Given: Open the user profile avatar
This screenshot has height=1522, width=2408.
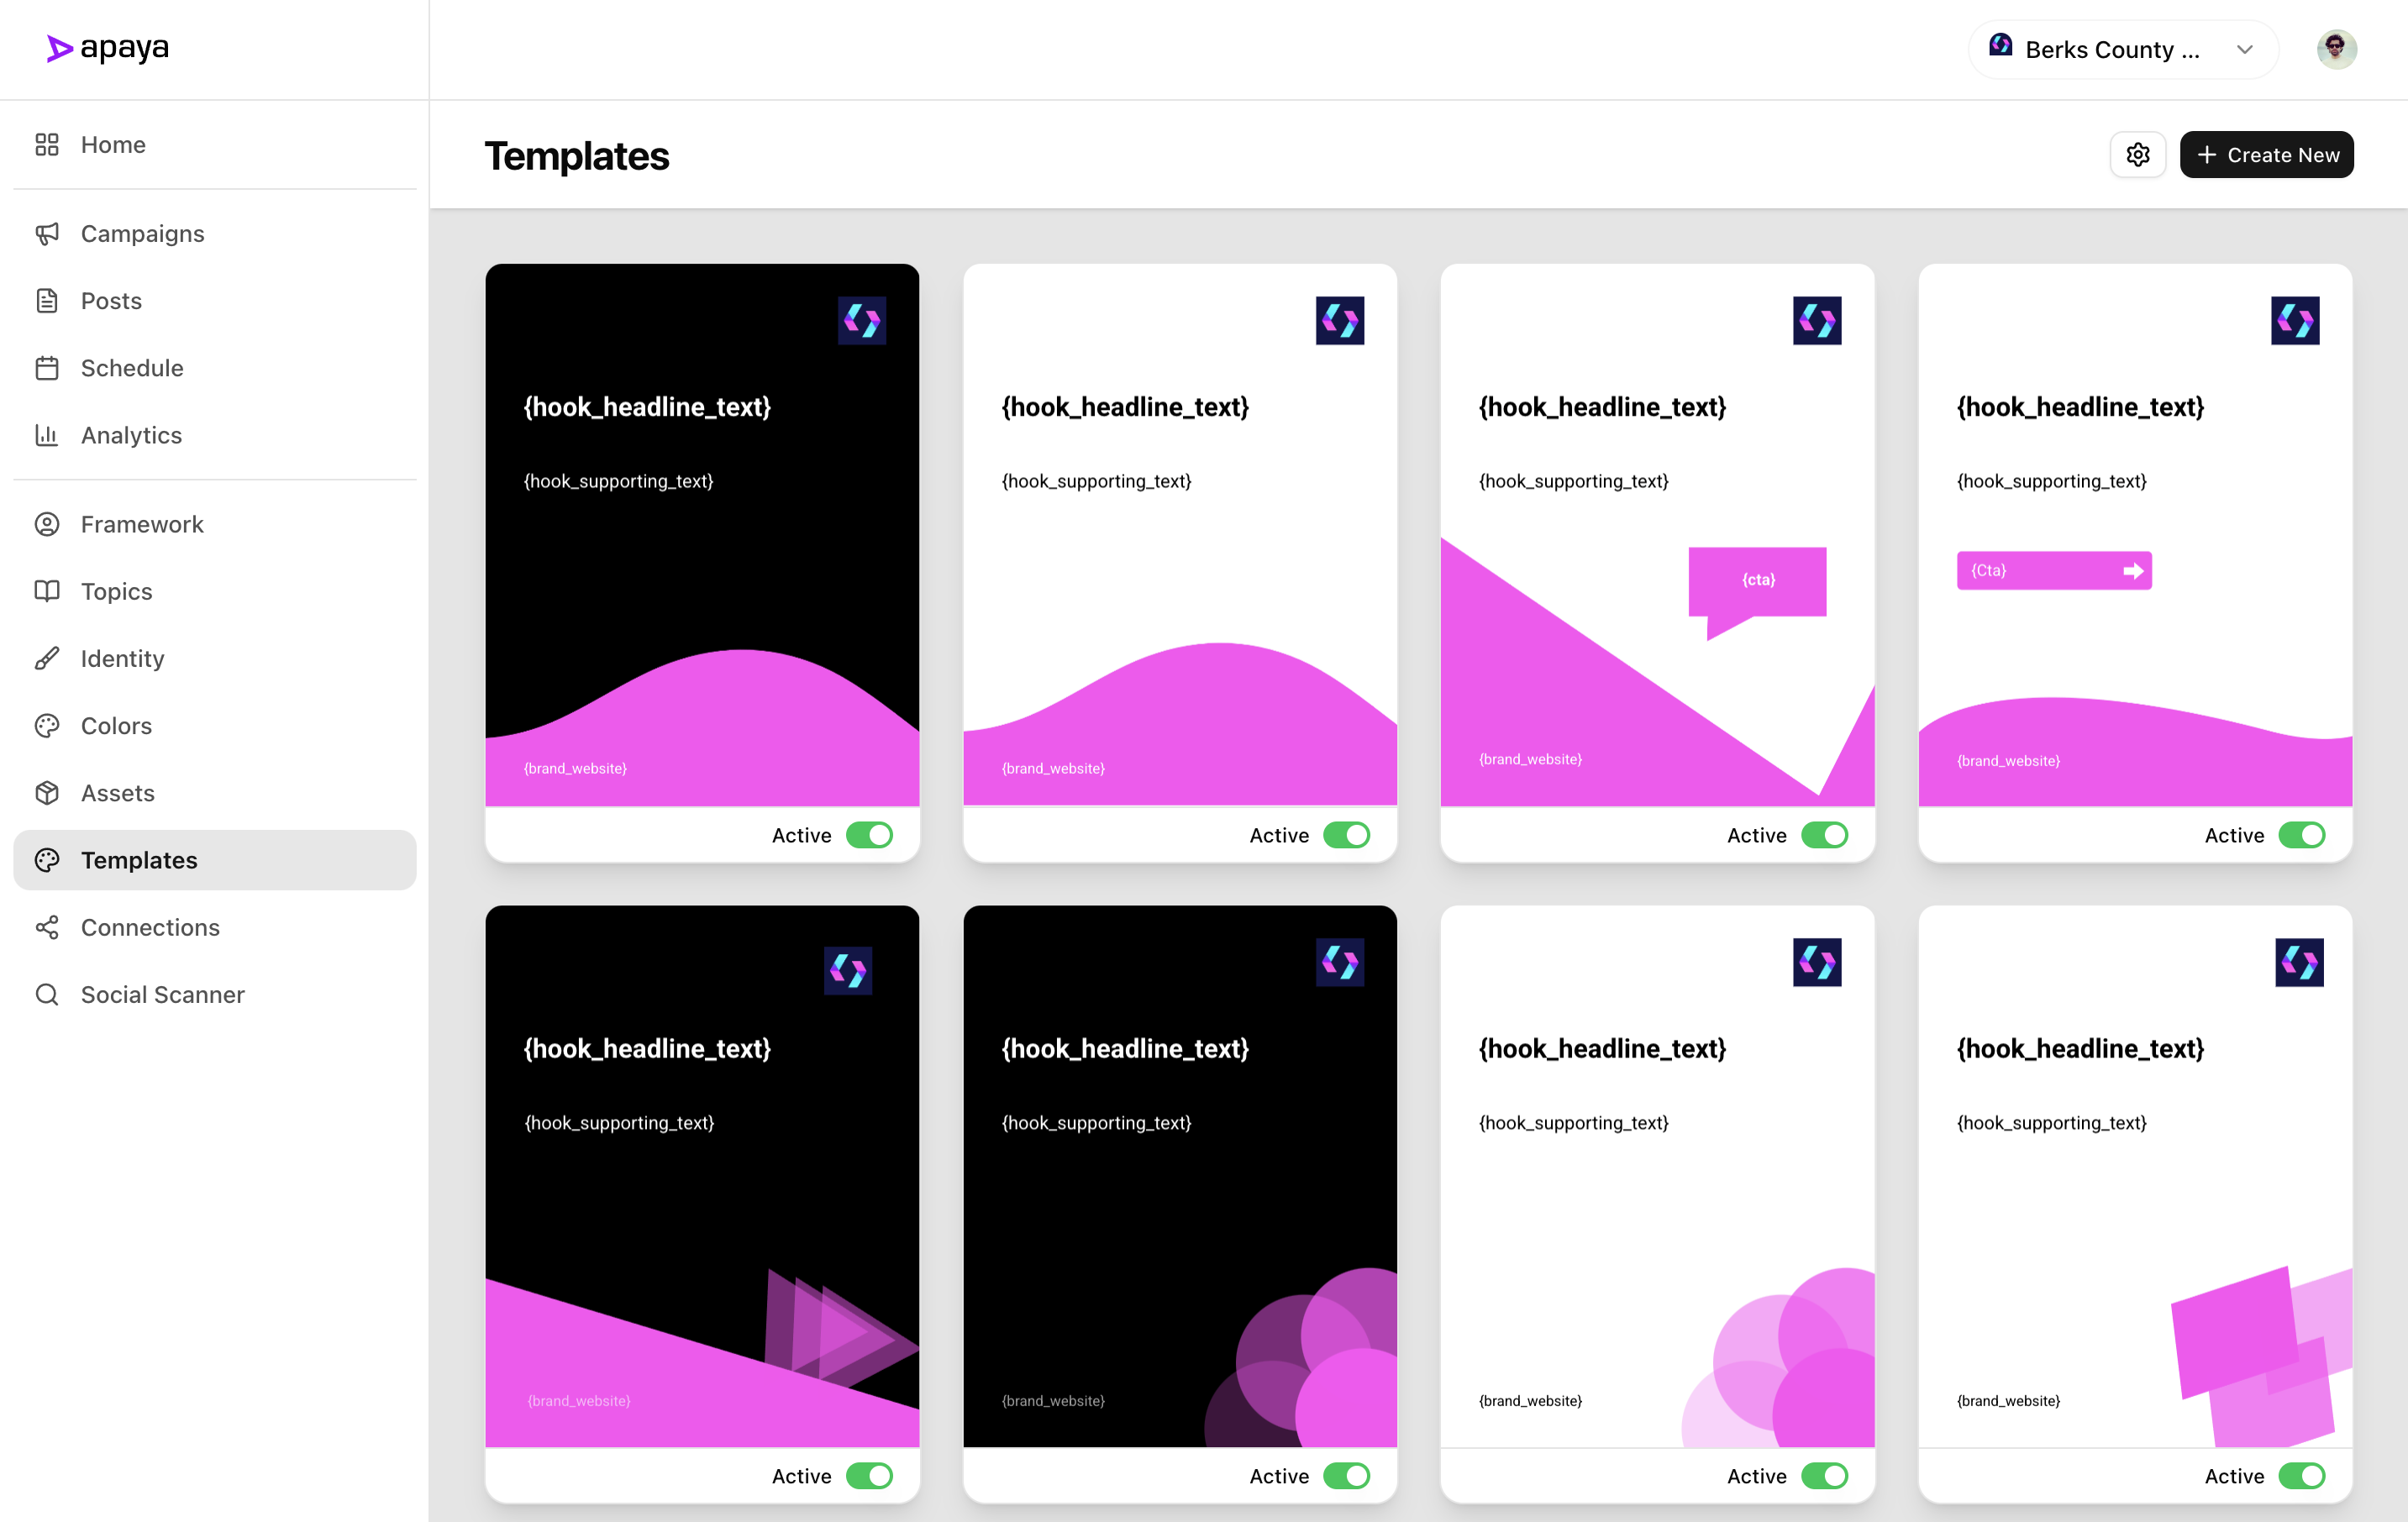Looking at the screenshot, I should [2335, 49].
